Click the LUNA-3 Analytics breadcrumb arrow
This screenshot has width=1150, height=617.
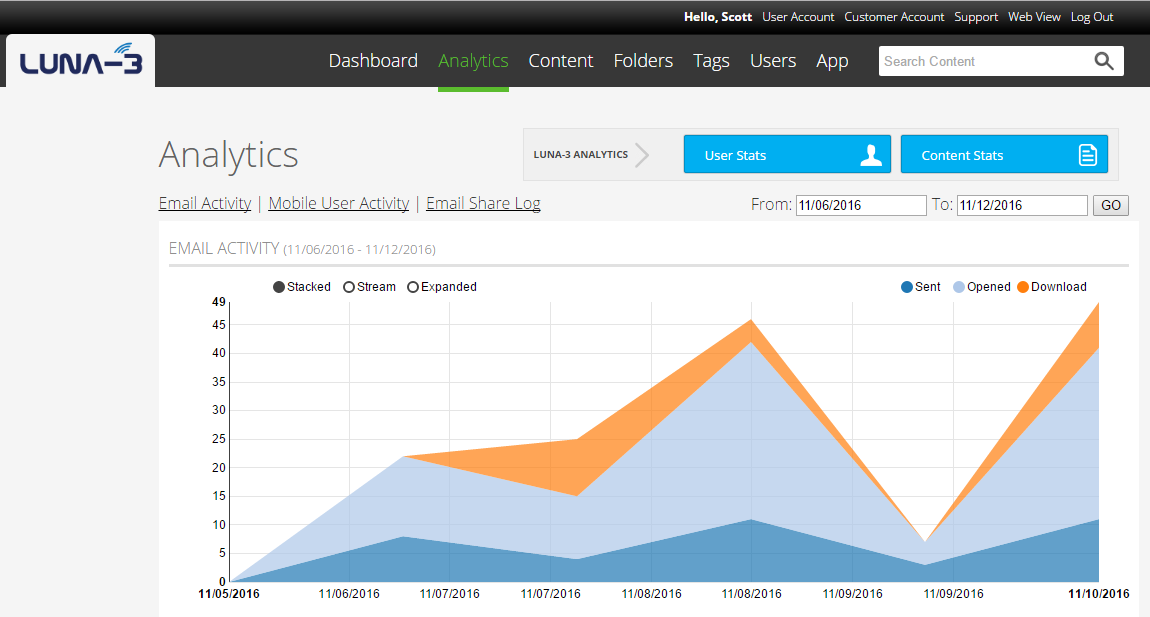pyautogui.click(x=642, y=155)
